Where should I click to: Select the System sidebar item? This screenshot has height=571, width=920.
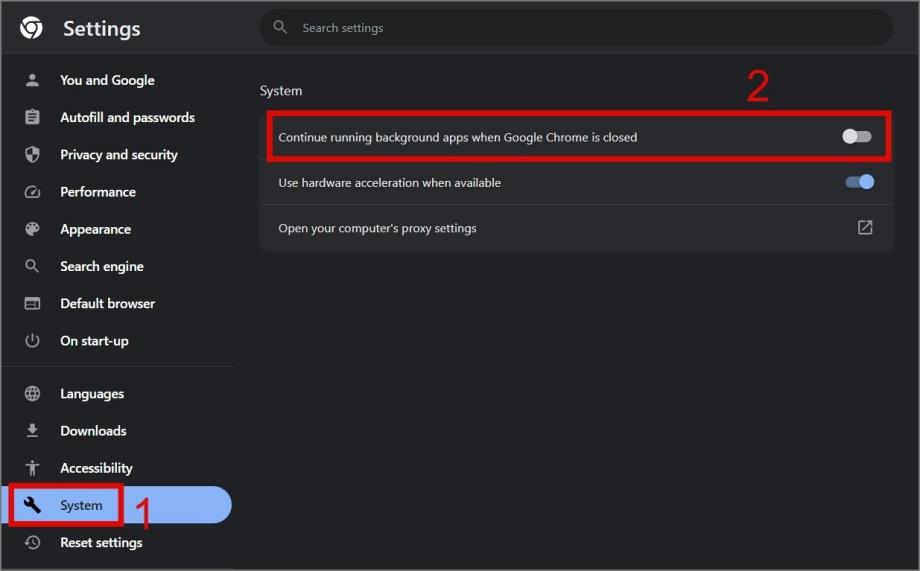(x=117, y=505)
